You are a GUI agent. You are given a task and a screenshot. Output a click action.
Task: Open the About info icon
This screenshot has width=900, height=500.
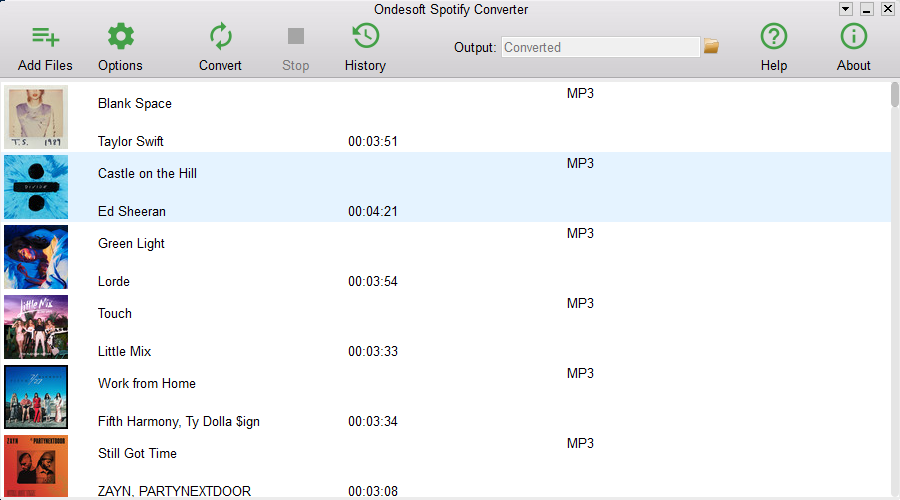tap(853, 38)
